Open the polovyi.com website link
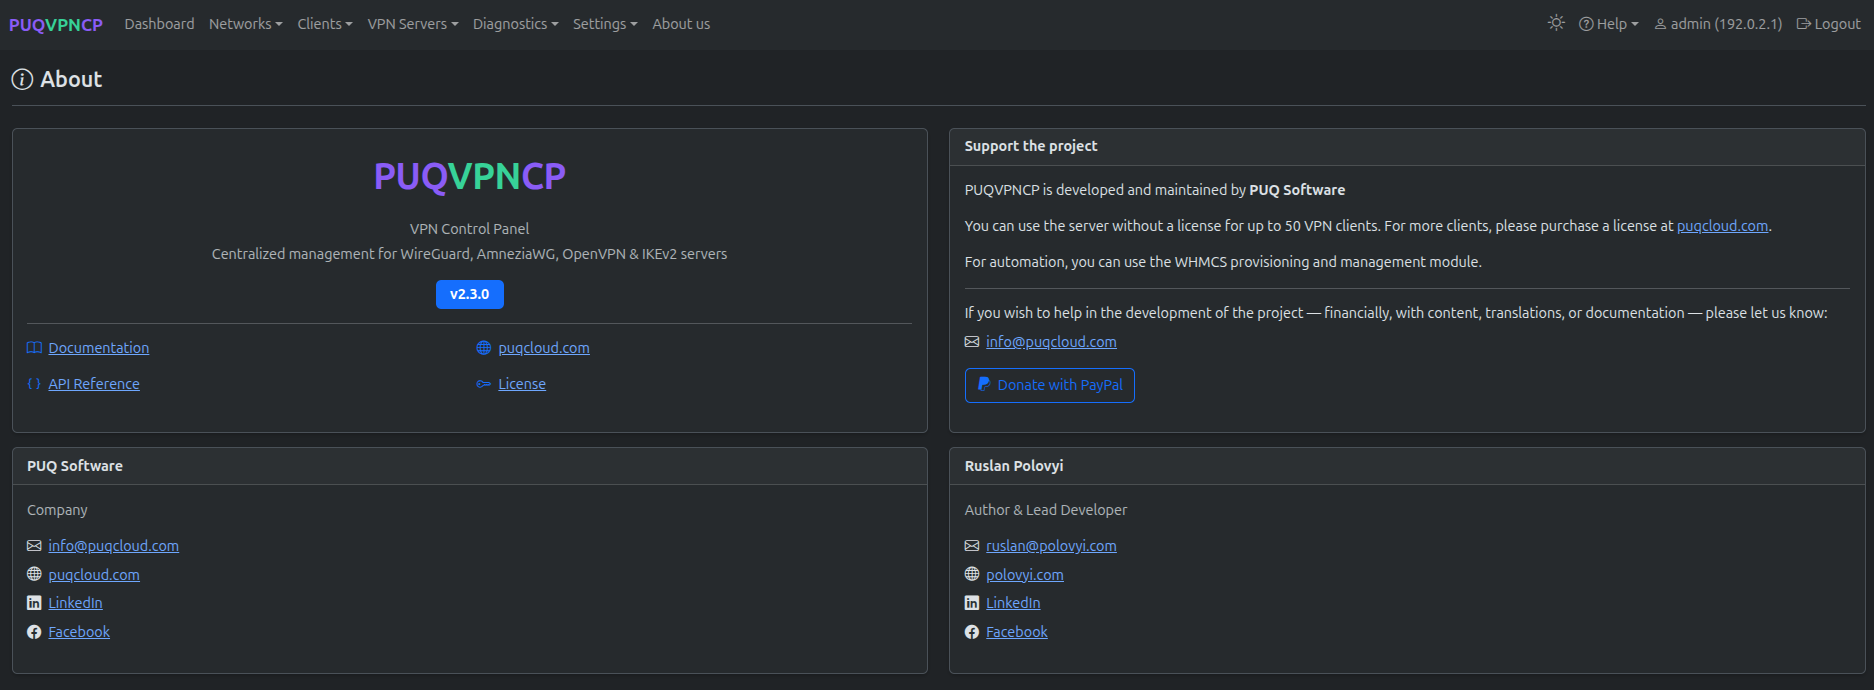The image size is (1874, 690). 1025,575
